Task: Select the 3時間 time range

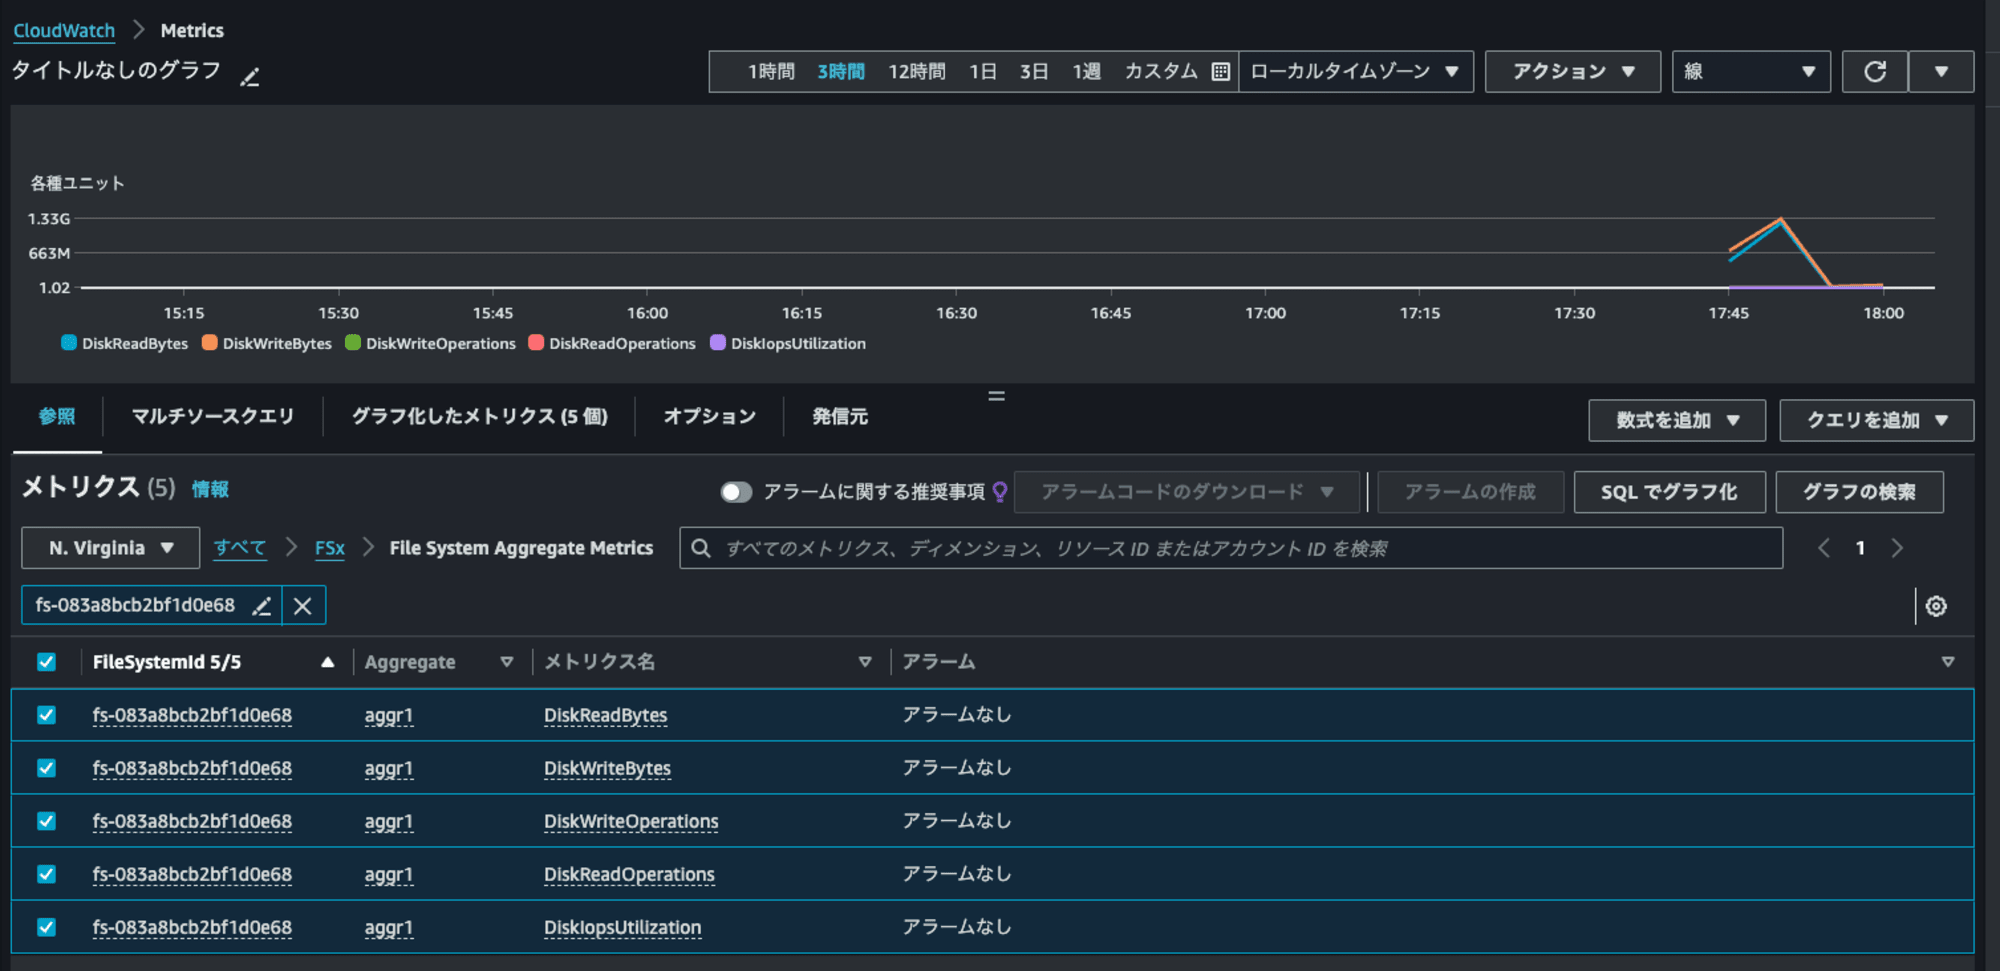Action: coord(841,72)
